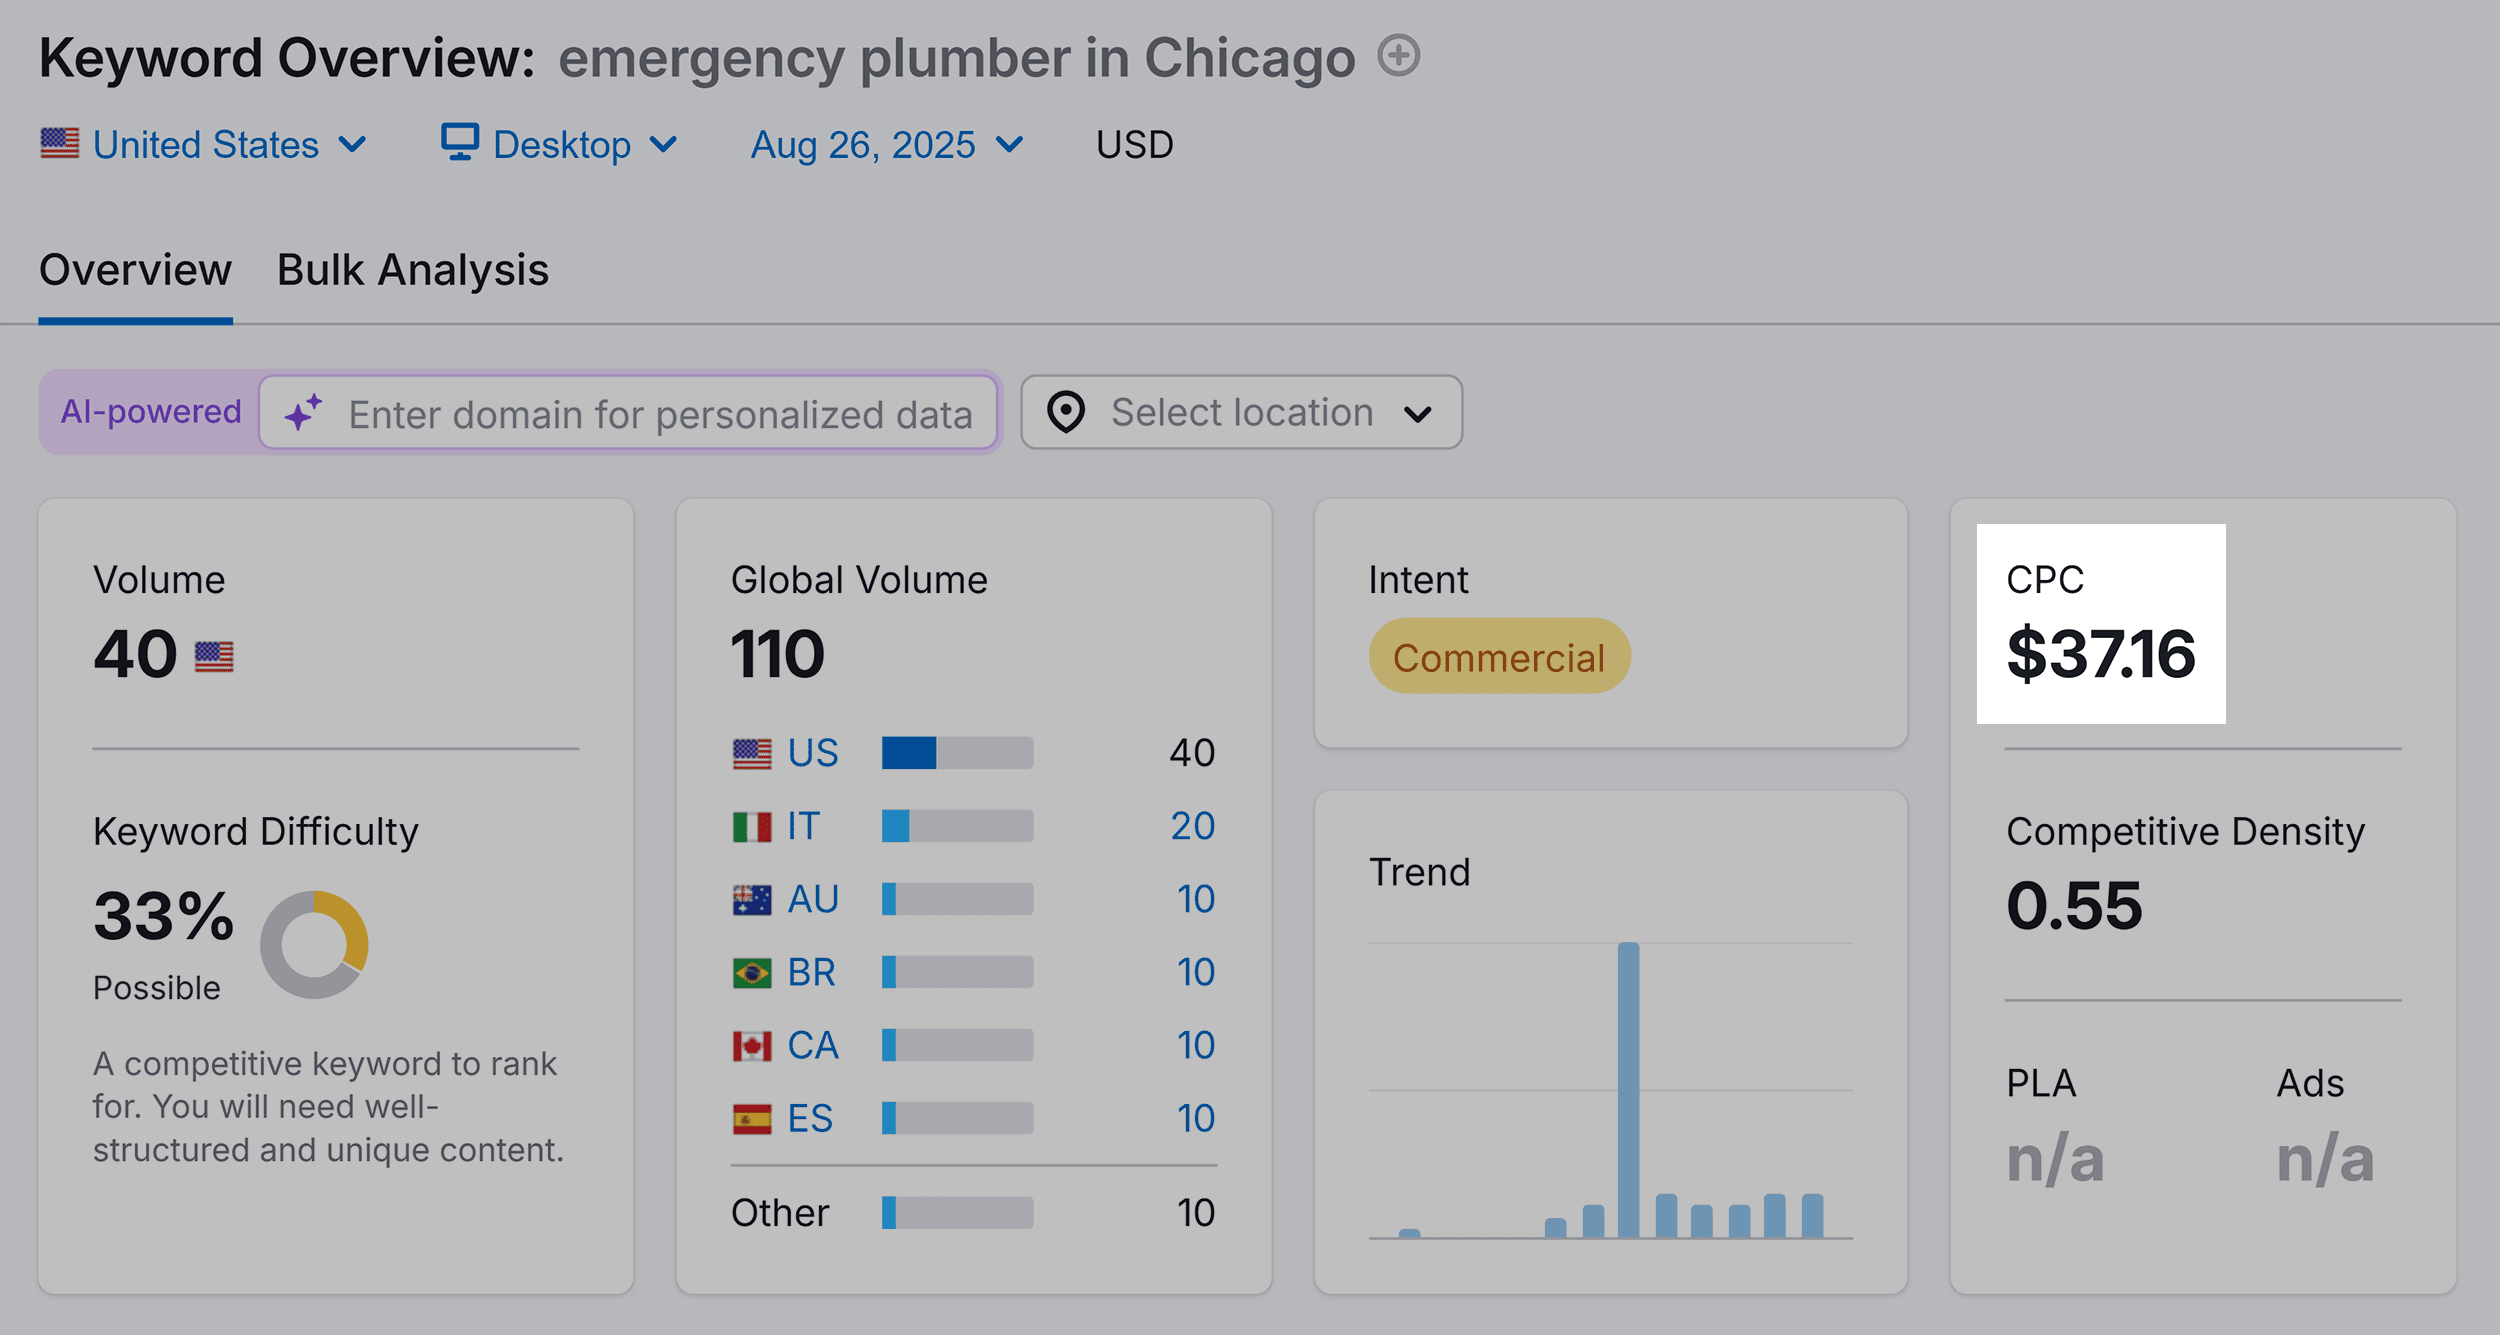The width and height of the screenshot is (2500, 1335).
Task: Click the tallest bar in Trend chart
Action: (x=1628, y=1090)
